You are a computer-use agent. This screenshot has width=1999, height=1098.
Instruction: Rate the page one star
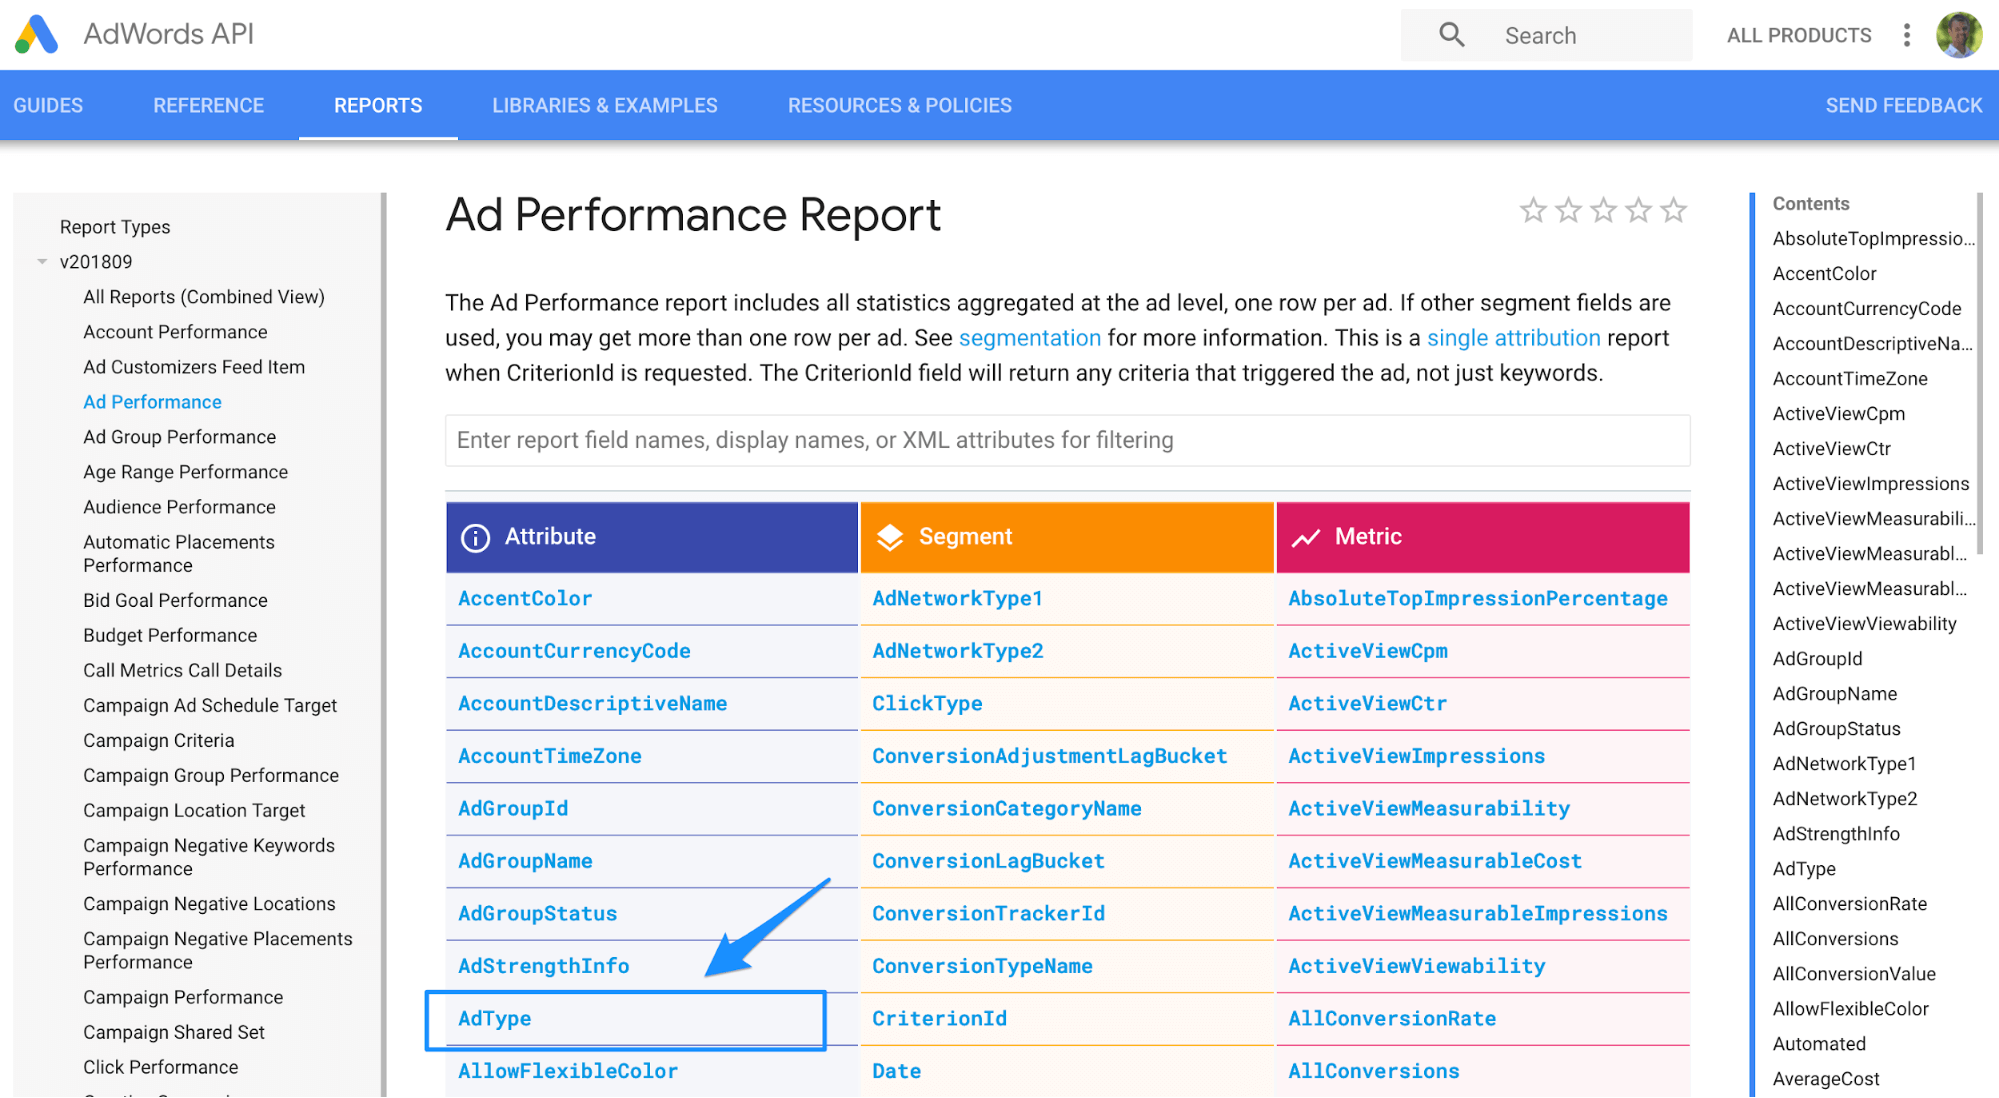point(1533,210)
